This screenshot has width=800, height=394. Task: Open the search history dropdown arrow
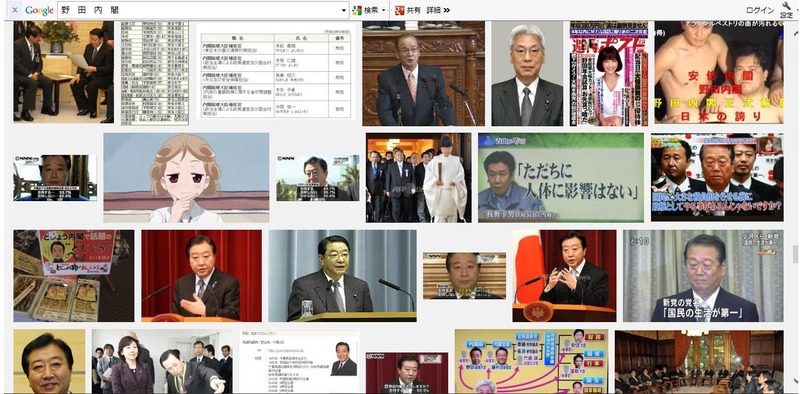pos(345,10)
